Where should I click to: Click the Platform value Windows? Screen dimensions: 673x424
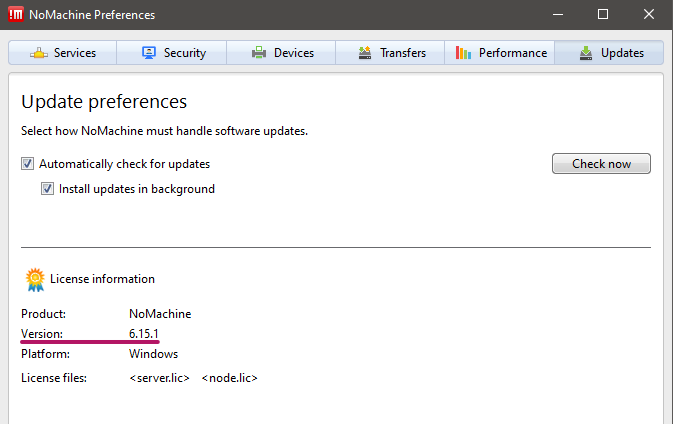[x=153, y=354]
